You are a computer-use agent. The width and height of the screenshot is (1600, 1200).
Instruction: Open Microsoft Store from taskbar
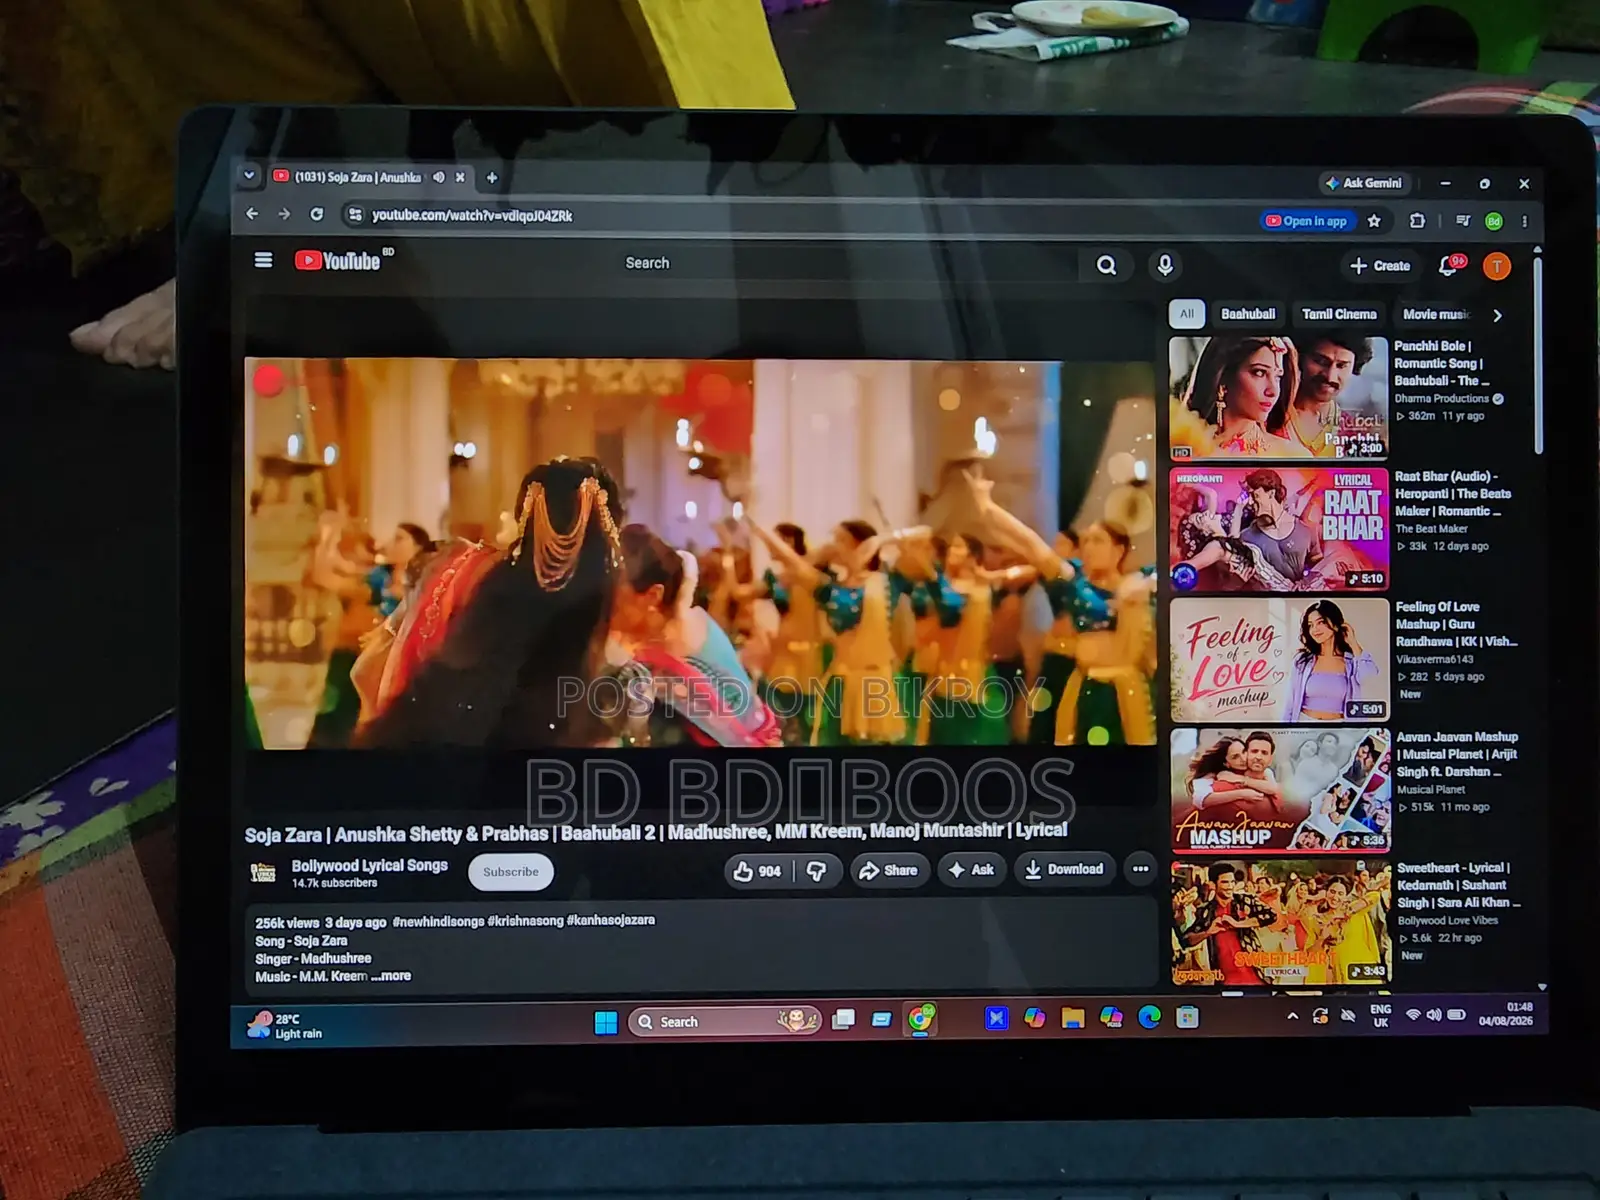point(1187,1017)
